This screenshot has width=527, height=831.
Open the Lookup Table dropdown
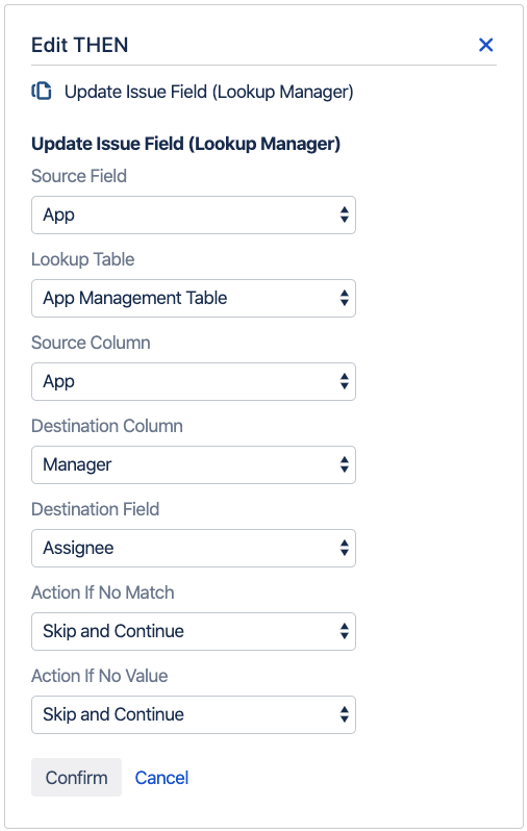[x=194, y=298]
